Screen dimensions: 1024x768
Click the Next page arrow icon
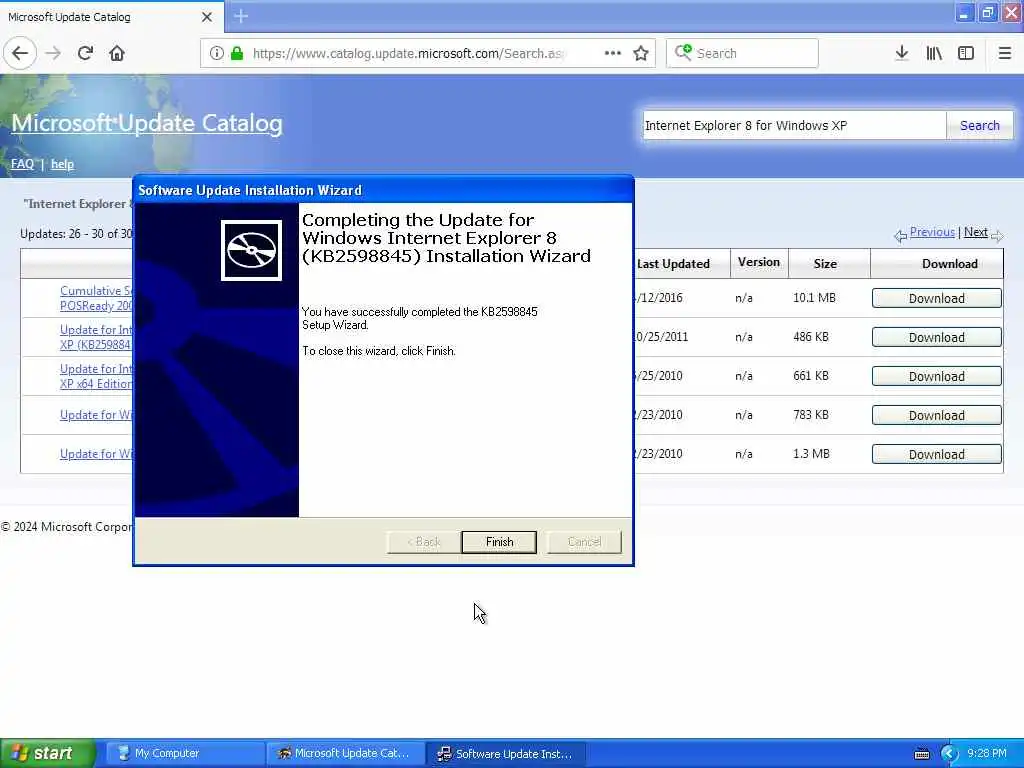coord(997,236)
